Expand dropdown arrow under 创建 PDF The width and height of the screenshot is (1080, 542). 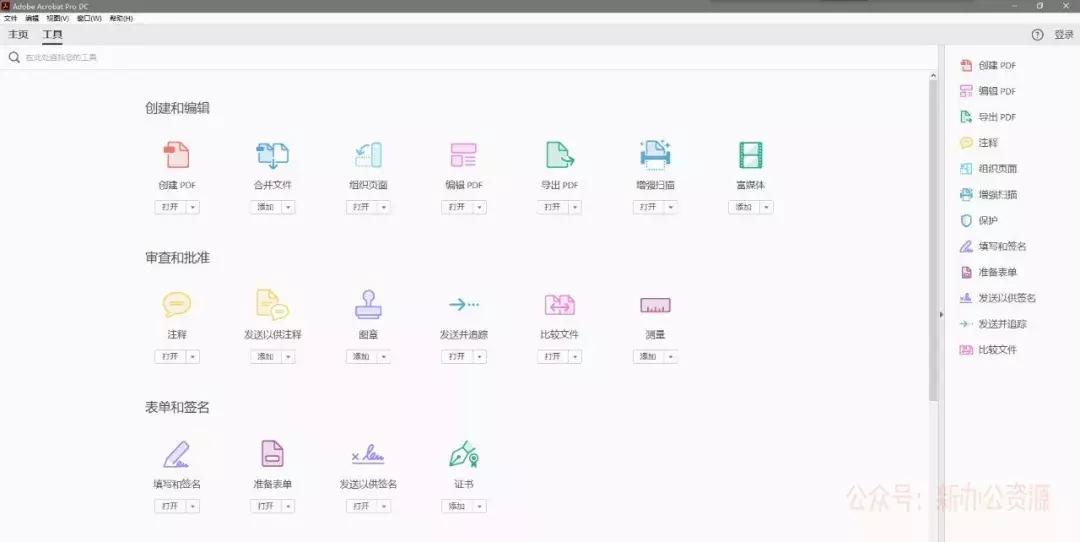click(x=192, y=207)
